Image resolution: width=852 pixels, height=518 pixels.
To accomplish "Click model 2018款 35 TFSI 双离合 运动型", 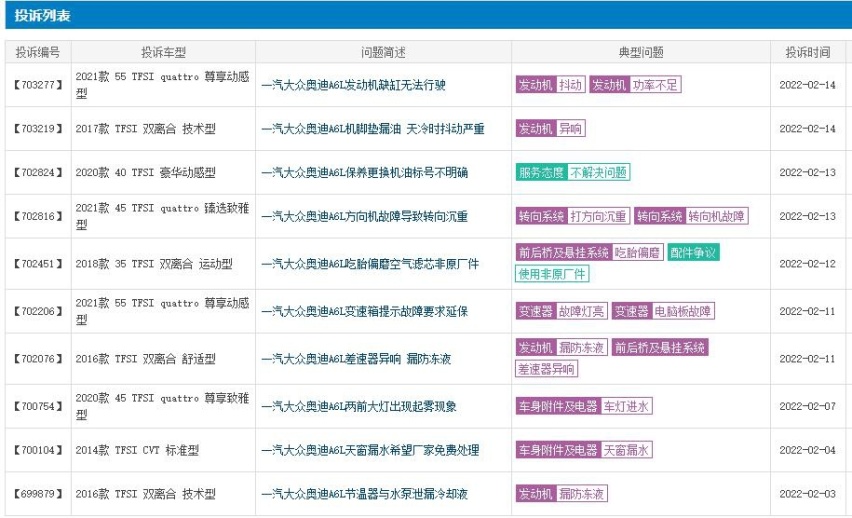I will pos(154,264).
